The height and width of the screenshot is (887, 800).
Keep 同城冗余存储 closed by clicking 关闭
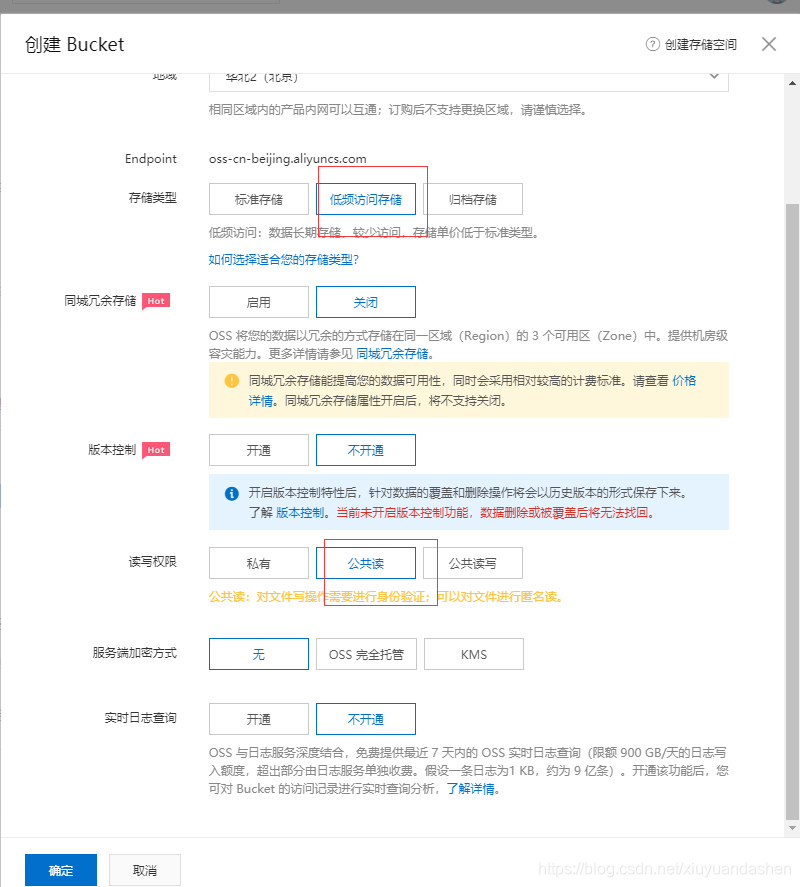[365, 302]
